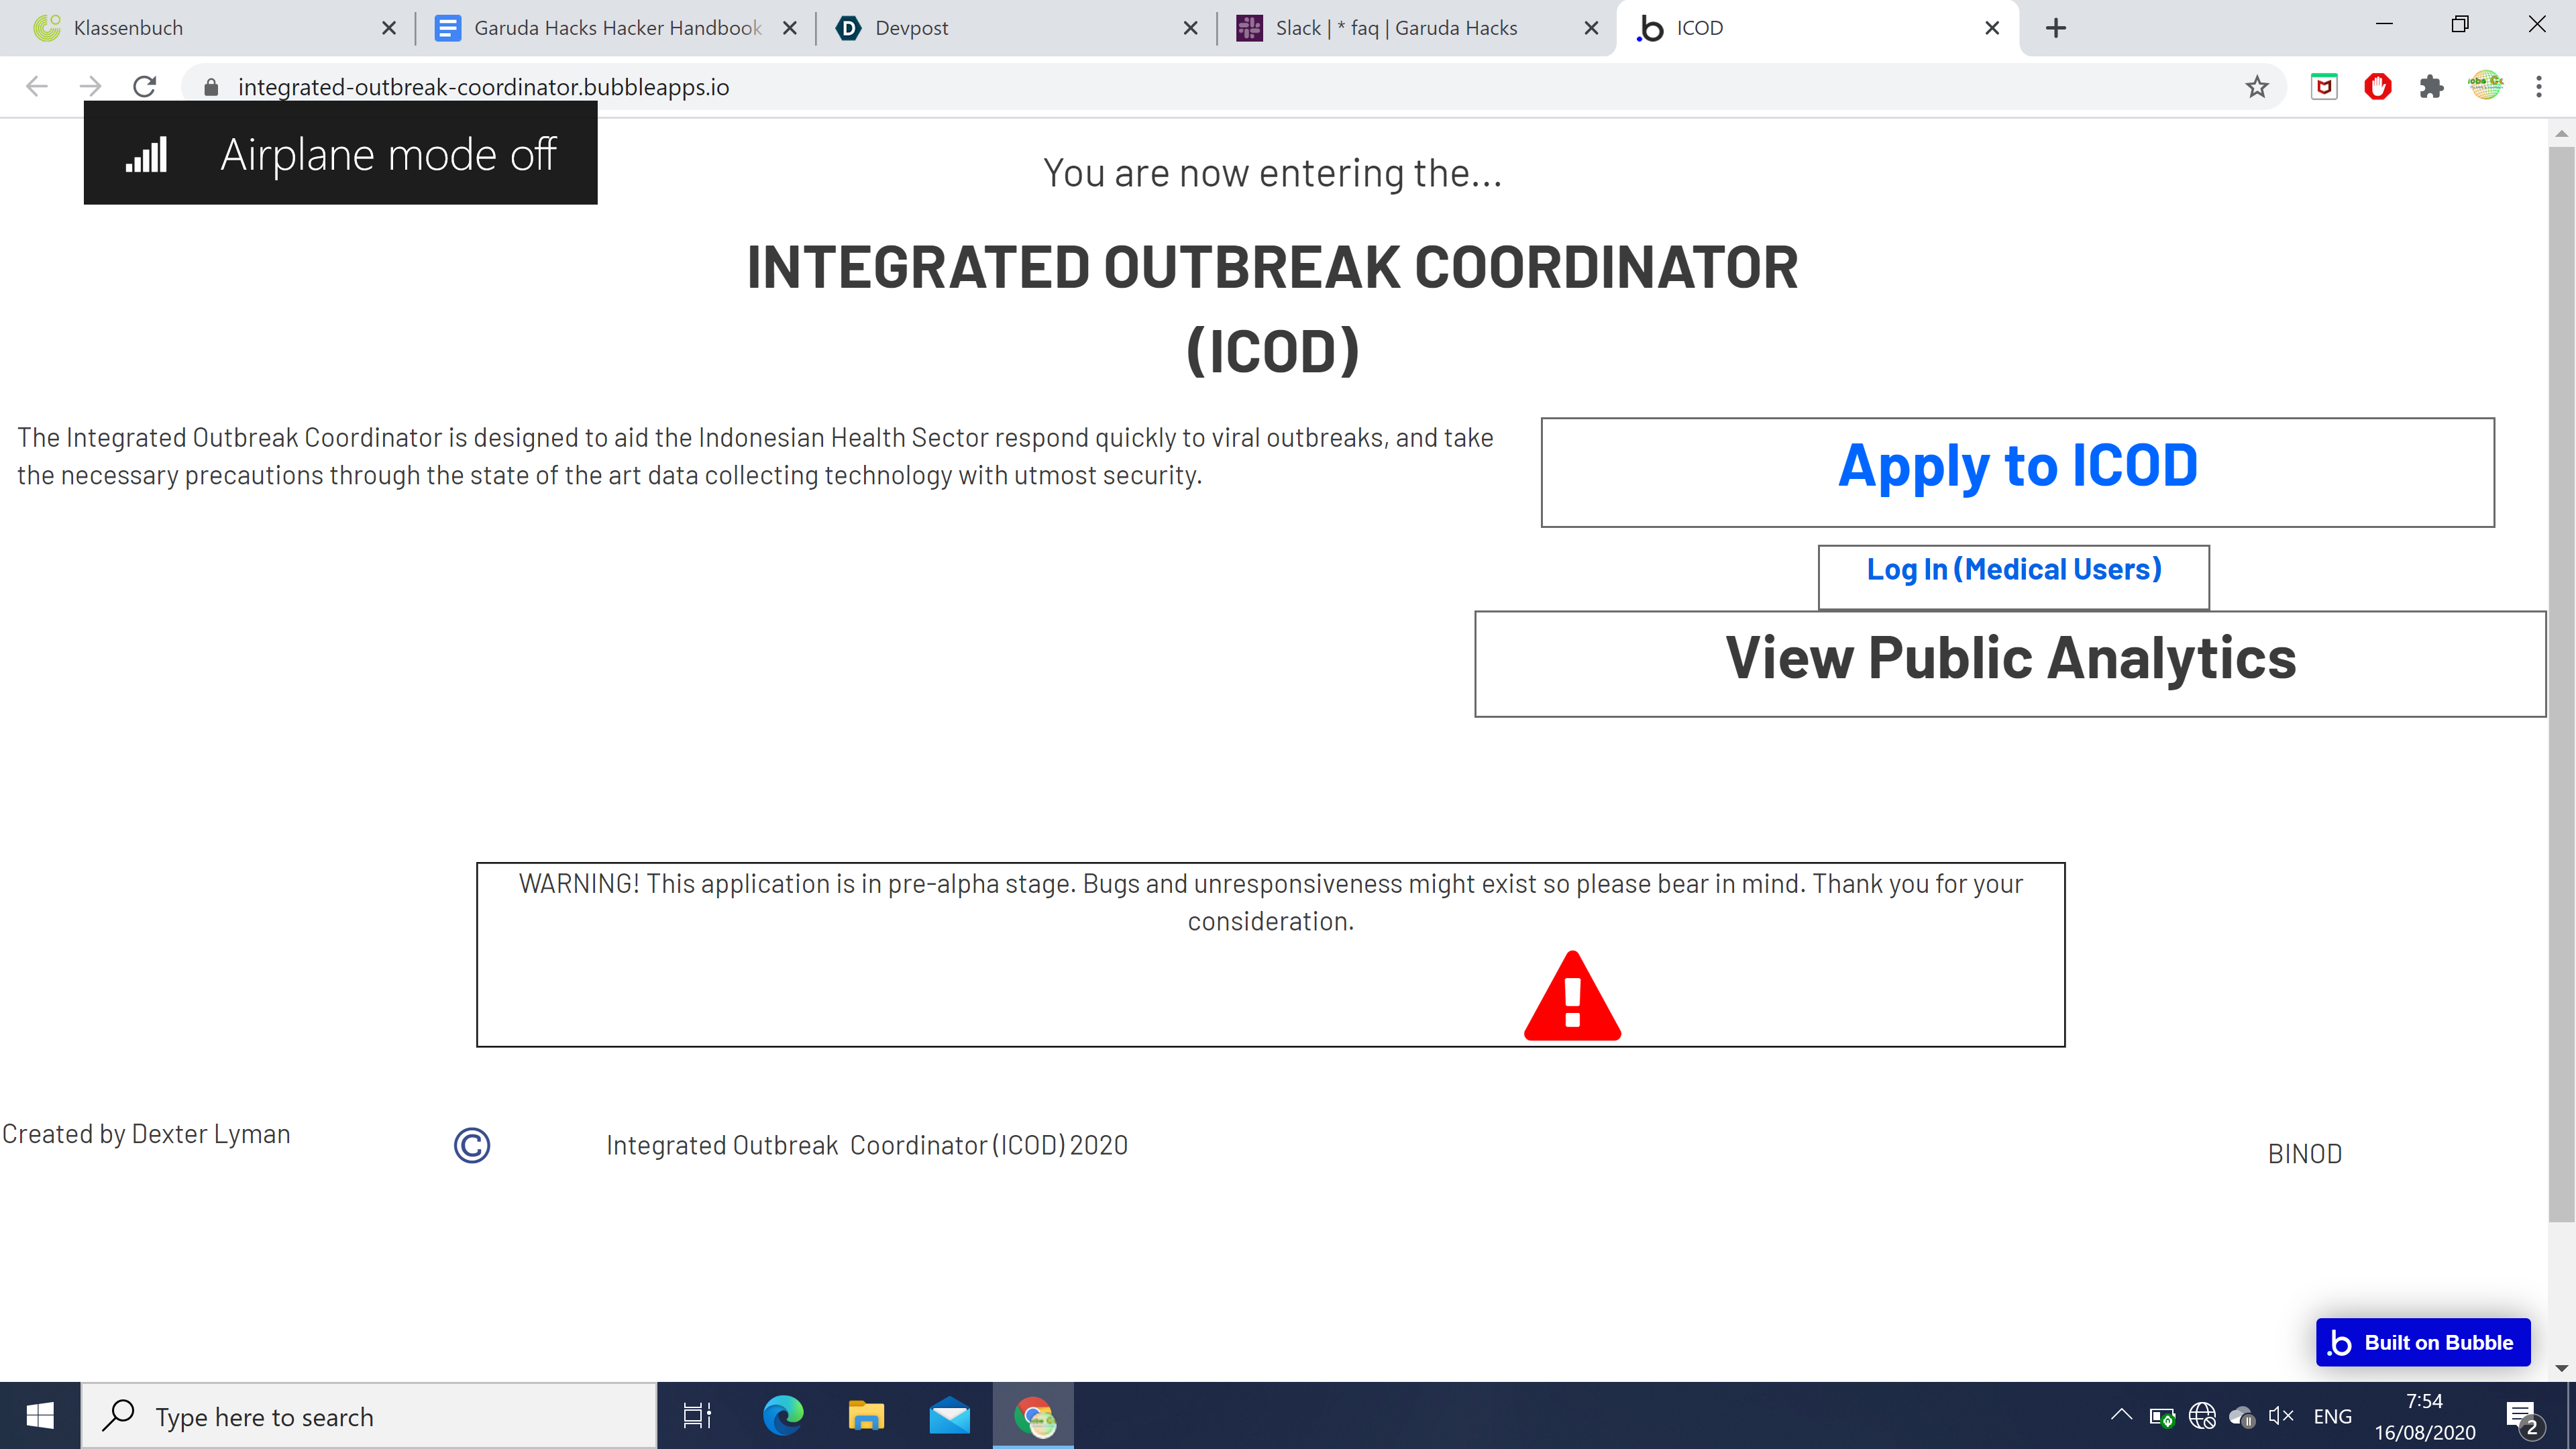Open the Chrome extensions puzzle icon

click(2431, 87)
